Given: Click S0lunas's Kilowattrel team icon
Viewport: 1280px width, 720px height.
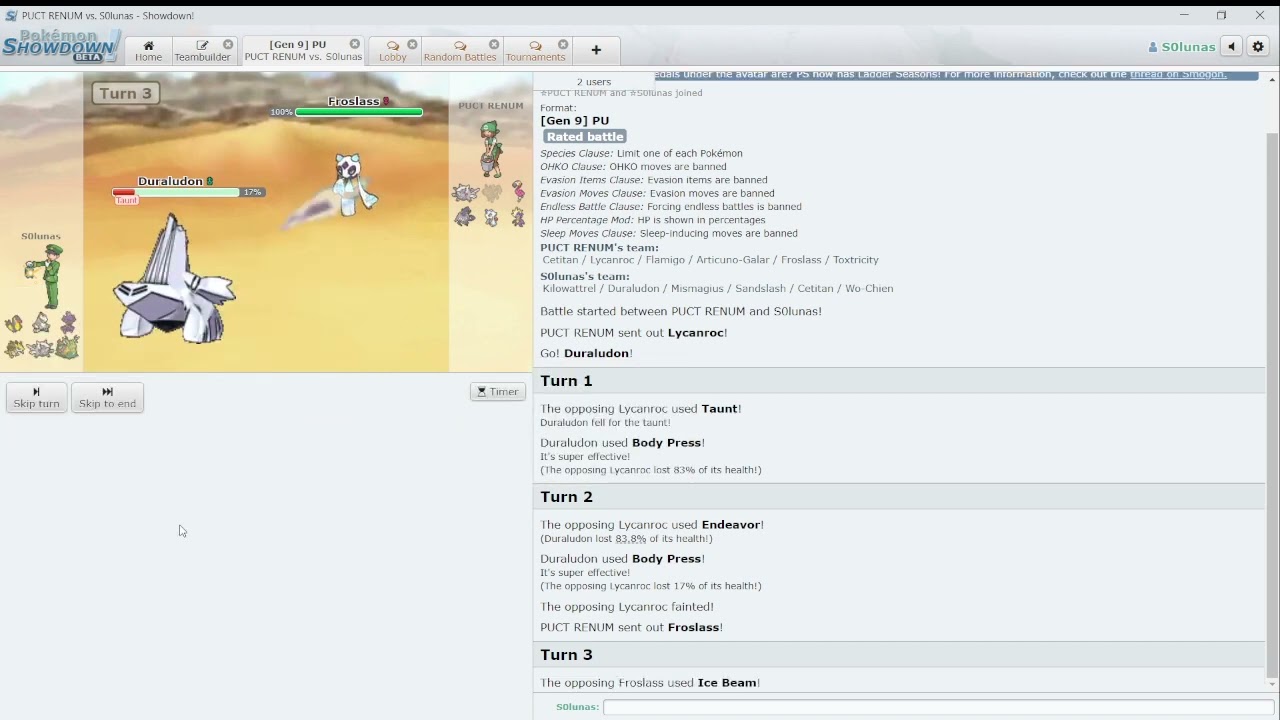Looking at the screenshot, I should (x=15, y=323).
